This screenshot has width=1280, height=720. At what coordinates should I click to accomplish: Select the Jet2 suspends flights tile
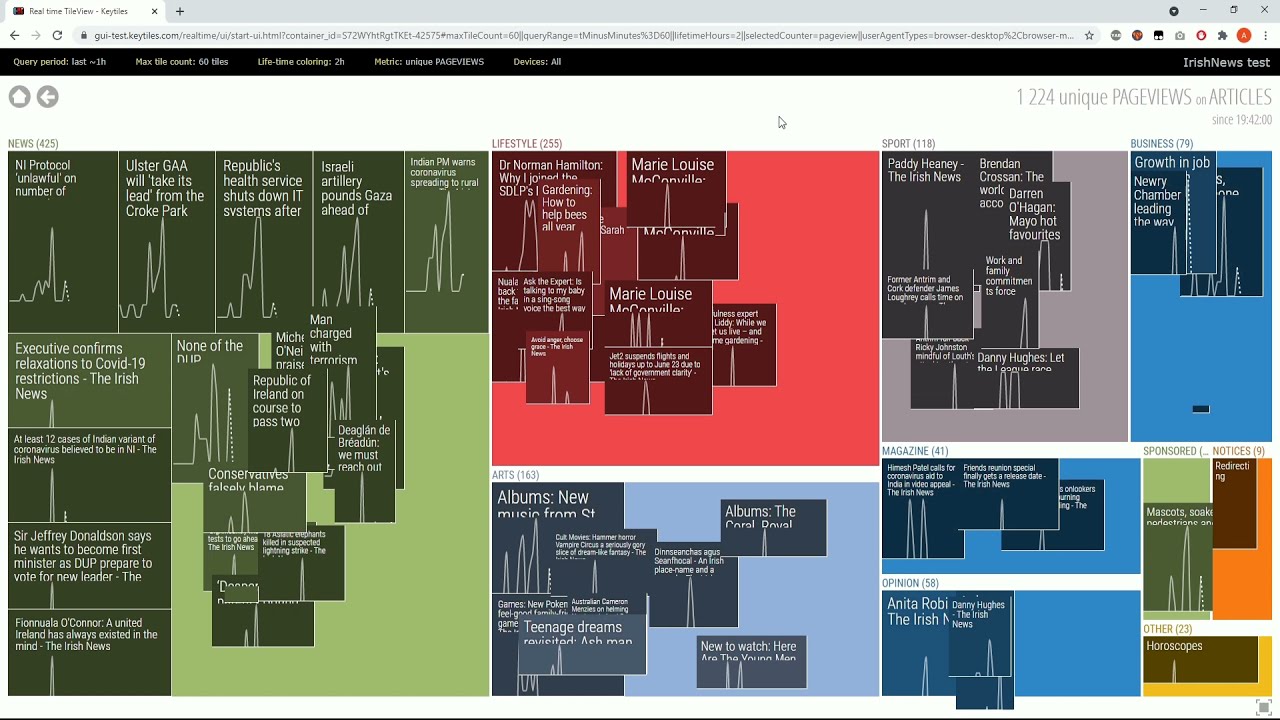click(658, 381)
